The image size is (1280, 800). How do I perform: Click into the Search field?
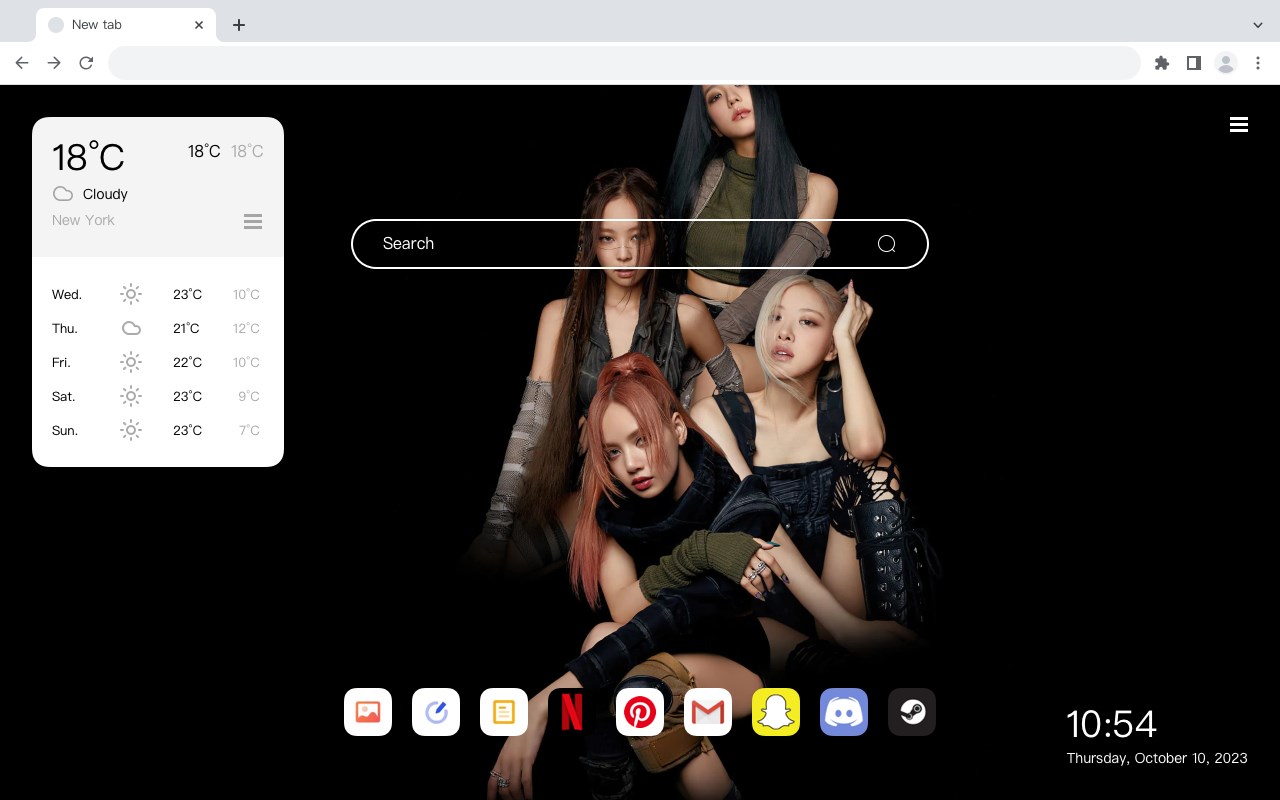click(x=640, y=244)
